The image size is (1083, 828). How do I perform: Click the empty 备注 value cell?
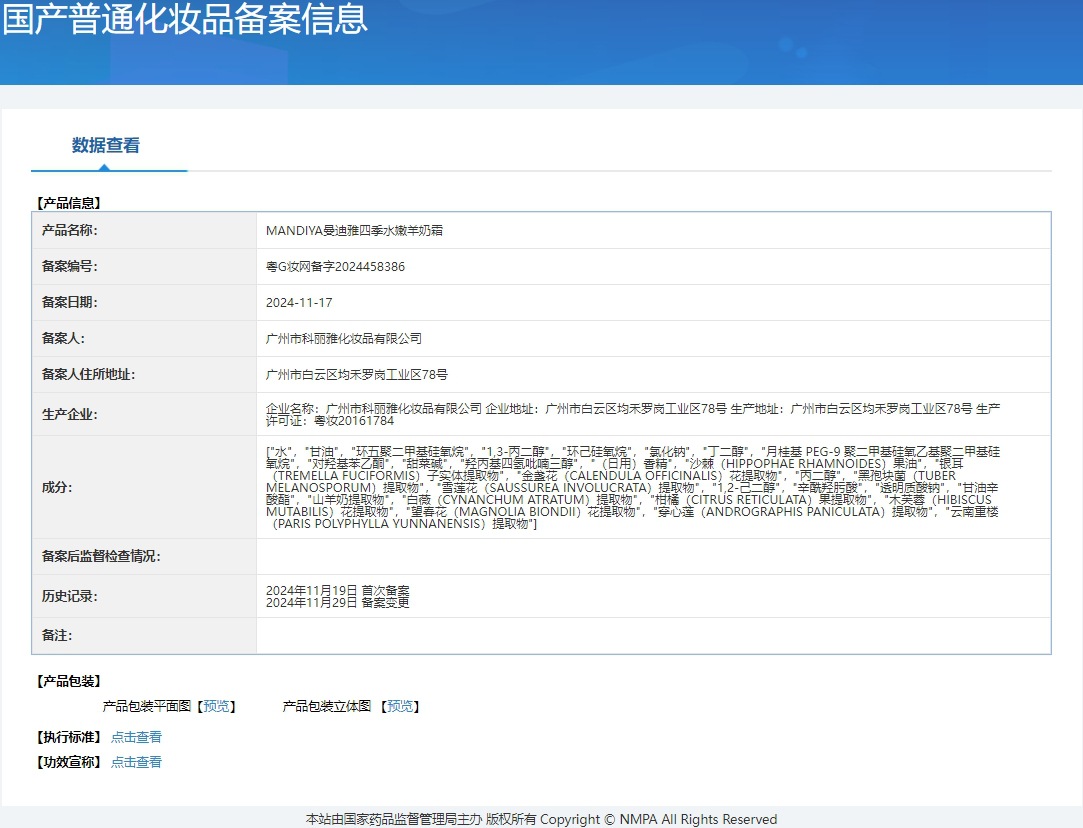tap(652, 636)
